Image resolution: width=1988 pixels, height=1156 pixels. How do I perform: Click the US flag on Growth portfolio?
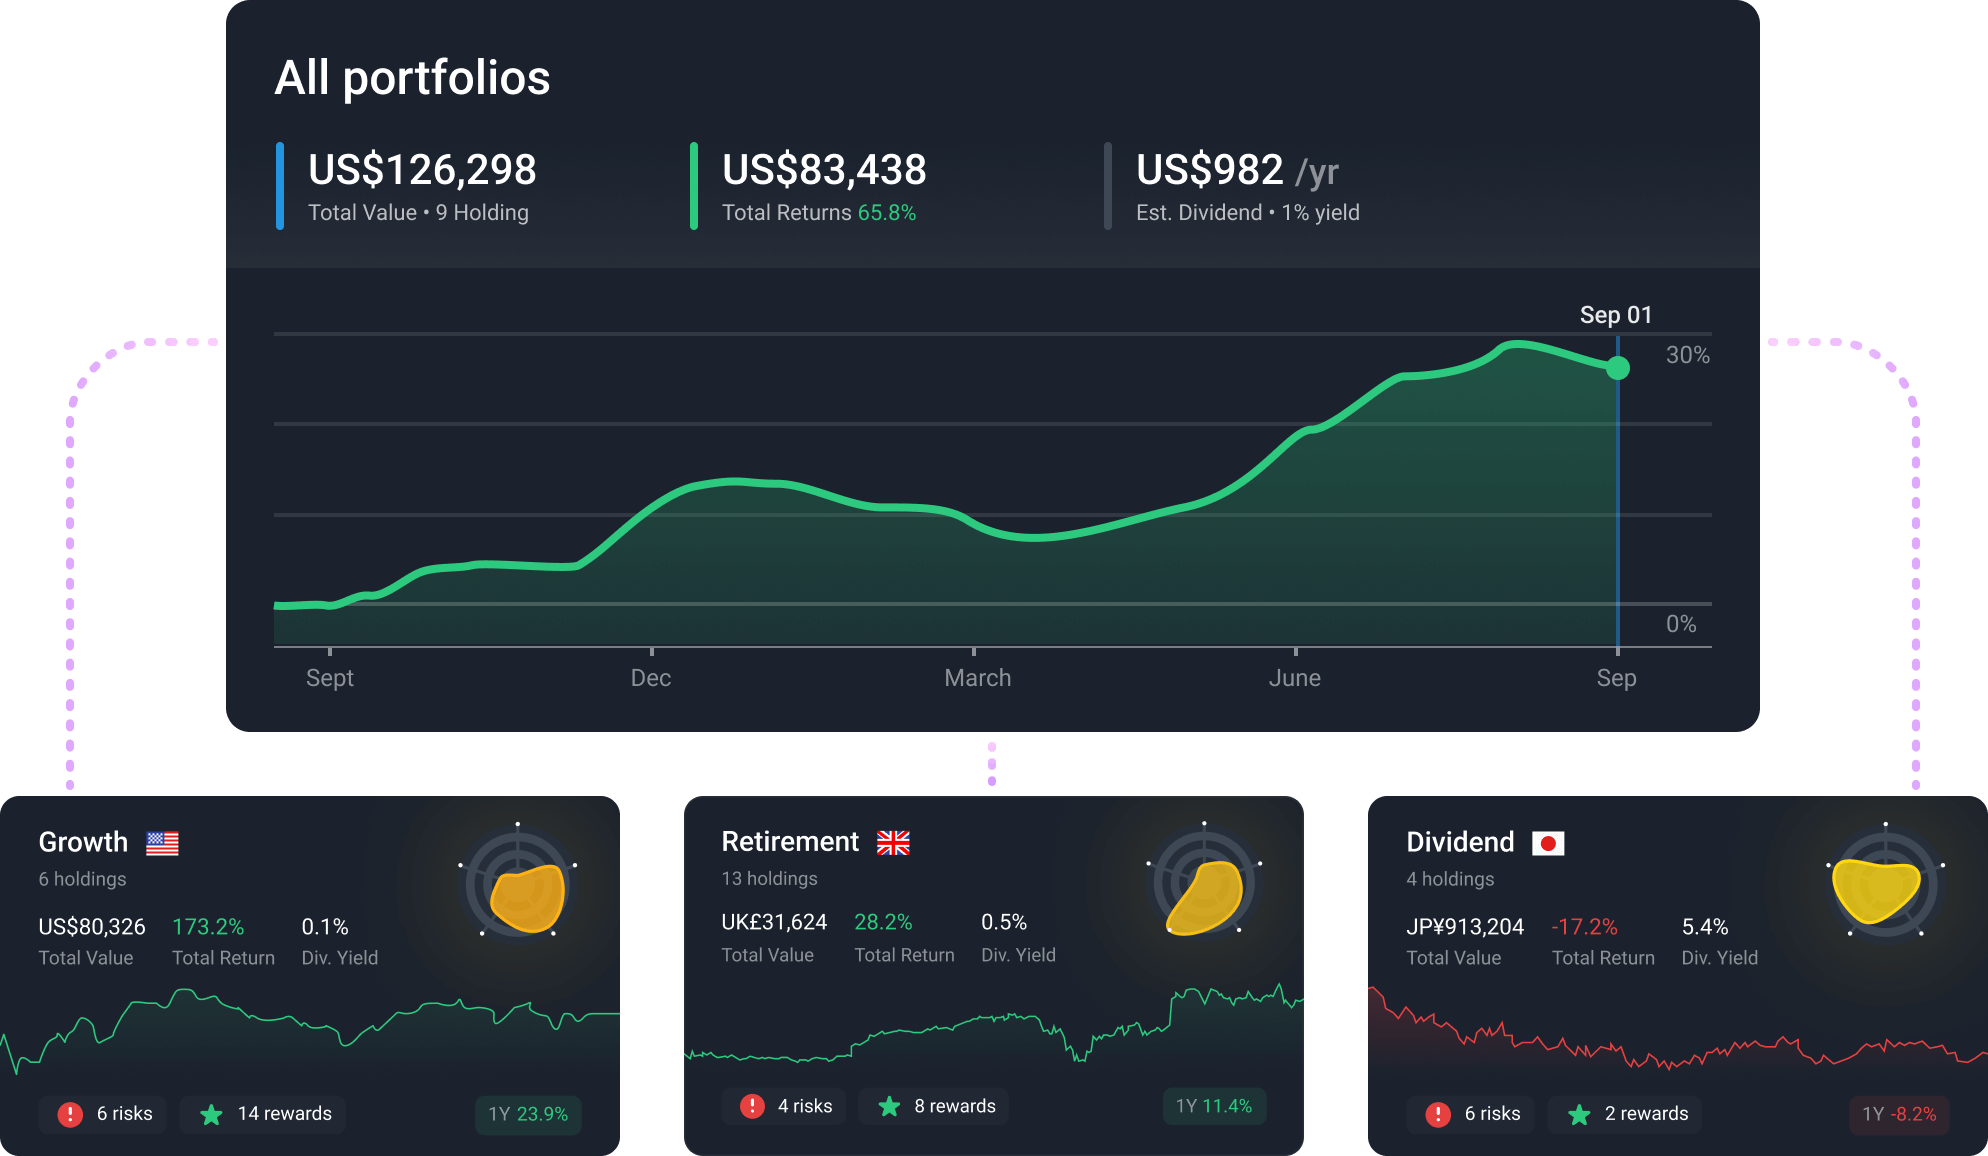[x=163, y=843]
